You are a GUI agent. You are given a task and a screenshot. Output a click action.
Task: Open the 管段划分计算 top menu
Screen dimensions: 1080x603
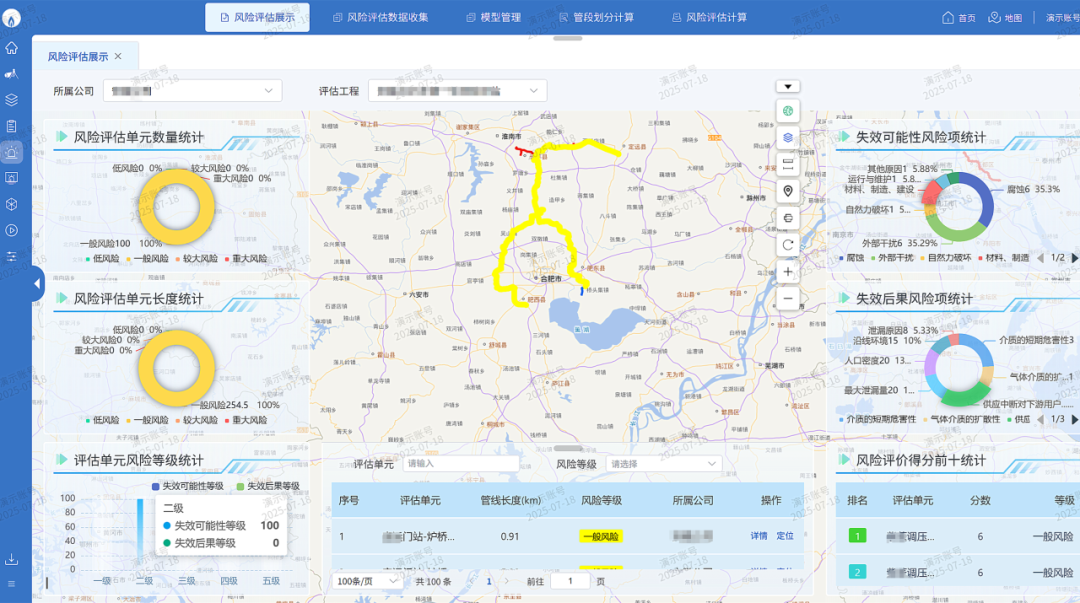tap(596, 17)
